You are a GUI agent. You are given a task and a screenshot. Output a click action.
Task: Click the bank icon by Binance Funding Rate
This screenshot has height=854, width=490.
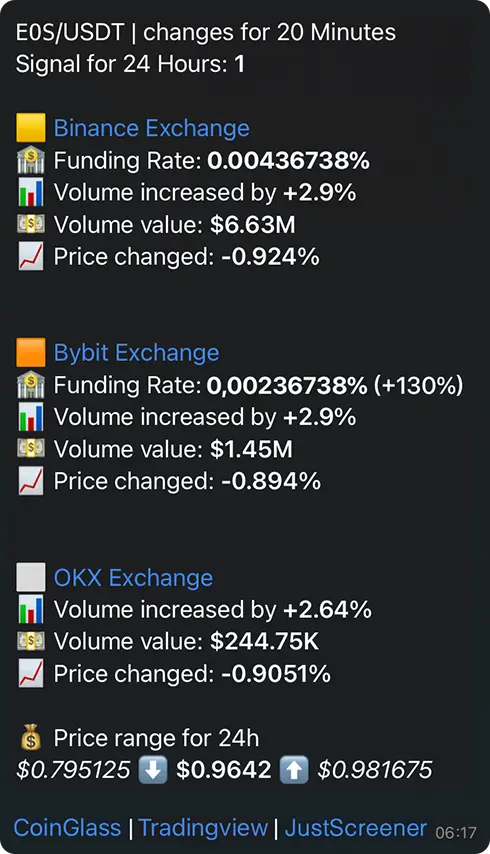click(30, 161)
